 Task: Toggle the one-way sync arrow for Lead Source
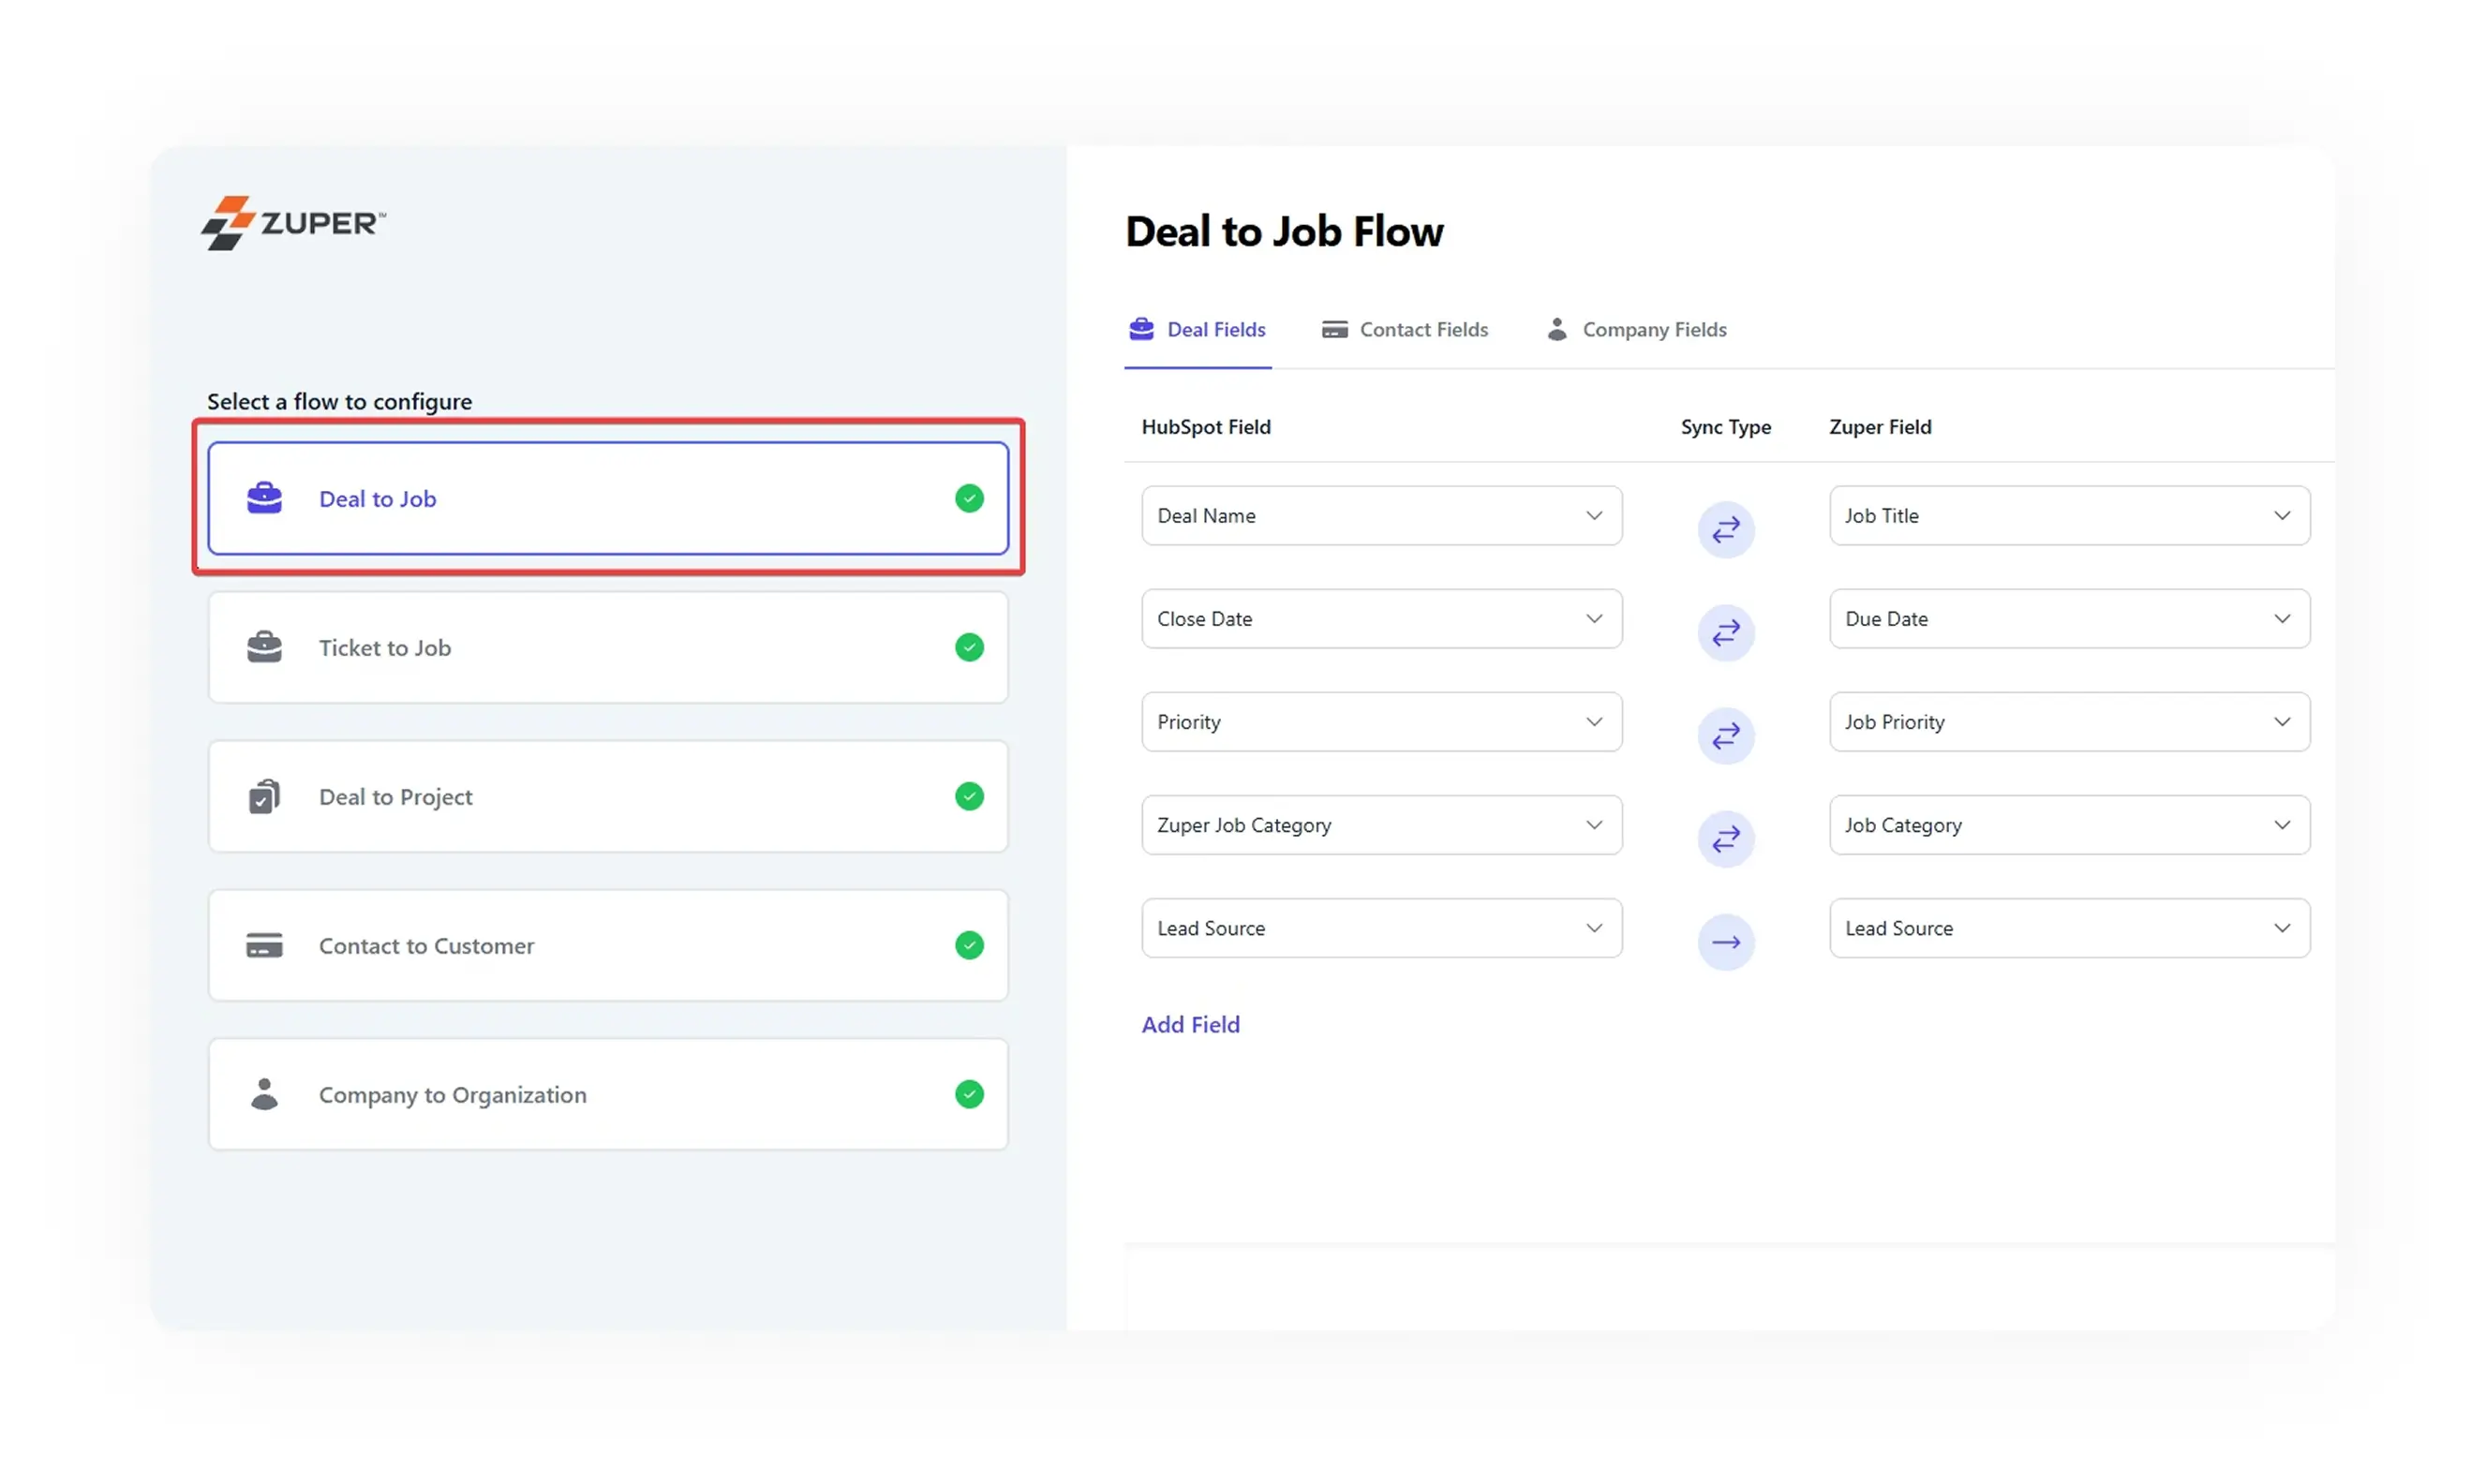(1725, 942)
